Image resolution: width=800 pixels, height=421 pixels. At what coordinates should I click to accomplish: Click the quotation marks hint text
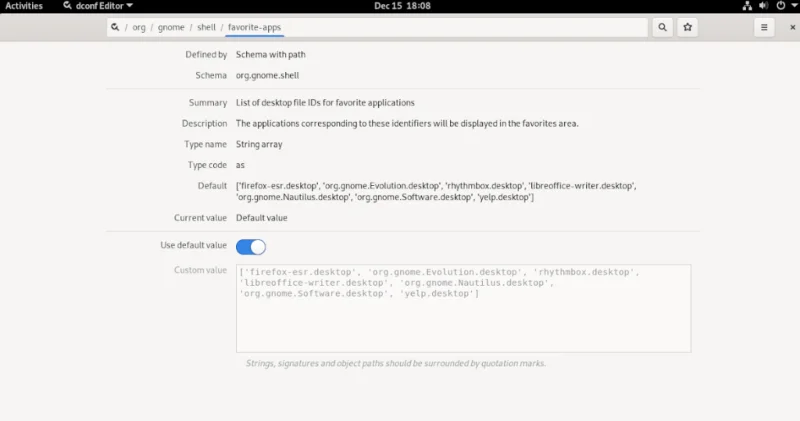[396, 363]
